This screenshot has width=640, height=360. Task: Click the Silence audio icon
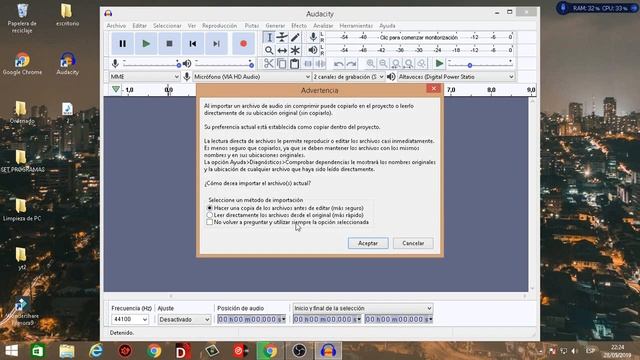320,64
